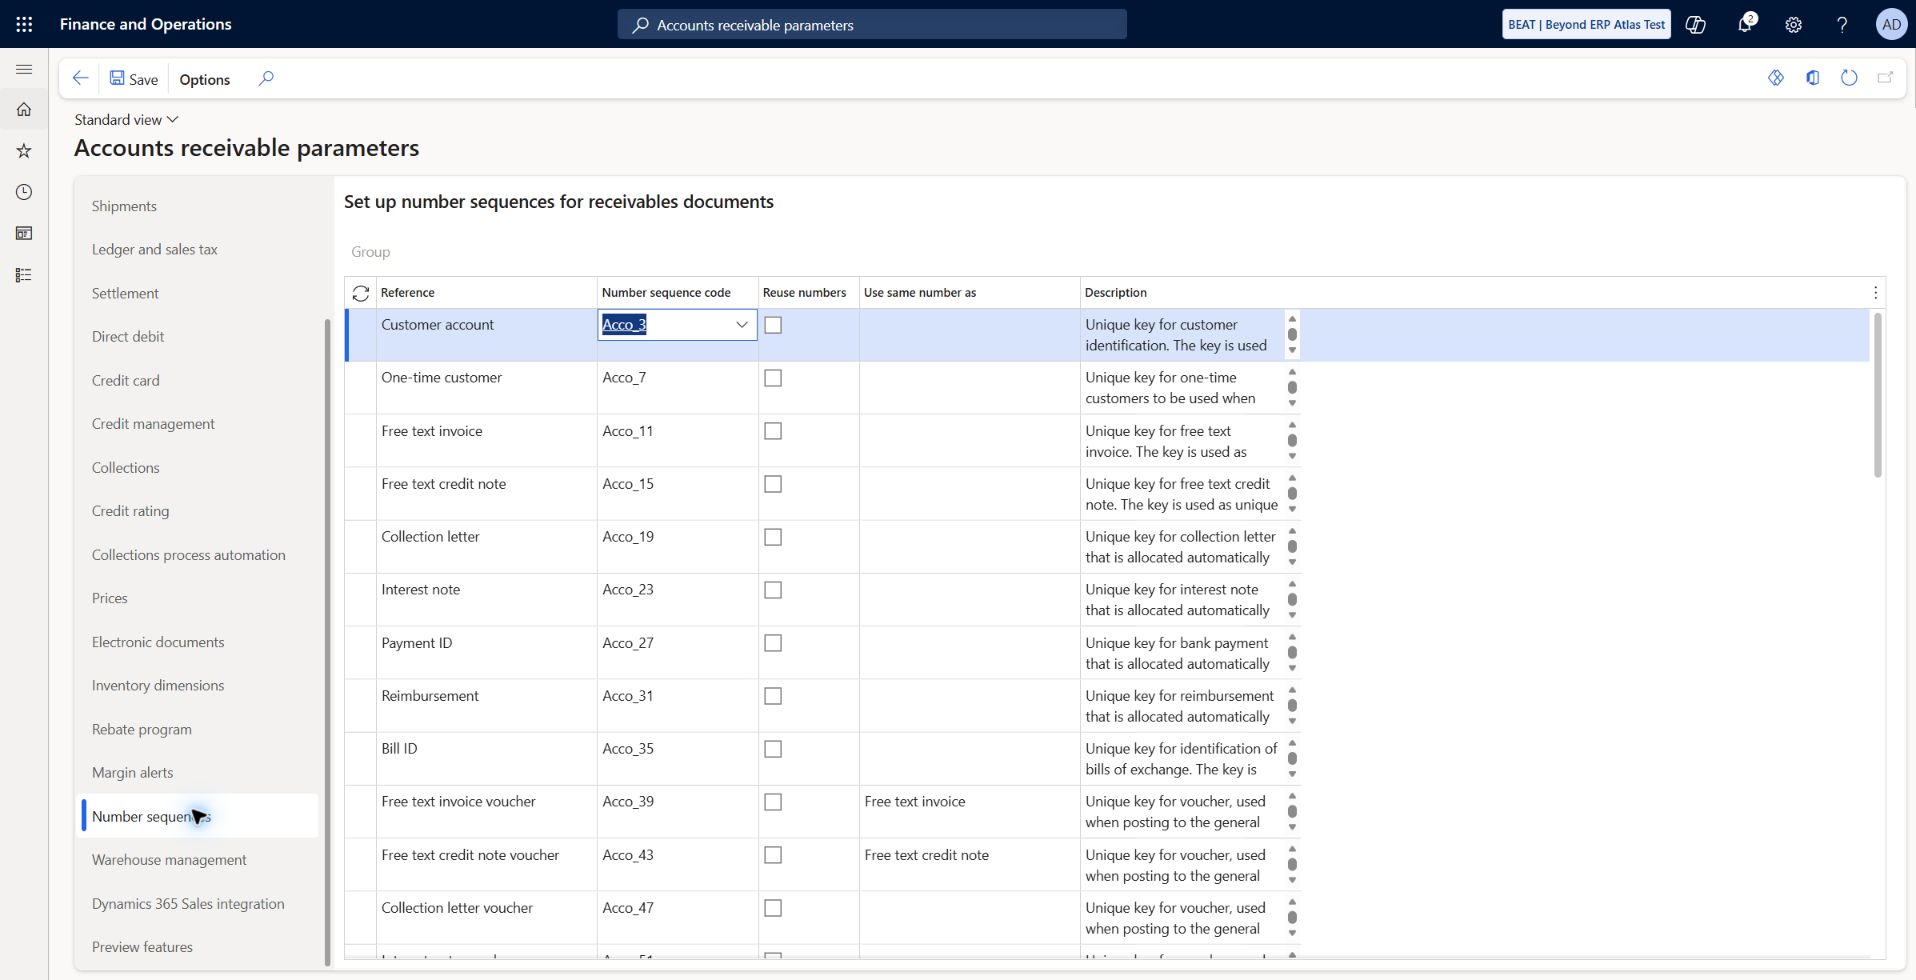Toggle Reuse numbers for Customer account

pos(773,325)
